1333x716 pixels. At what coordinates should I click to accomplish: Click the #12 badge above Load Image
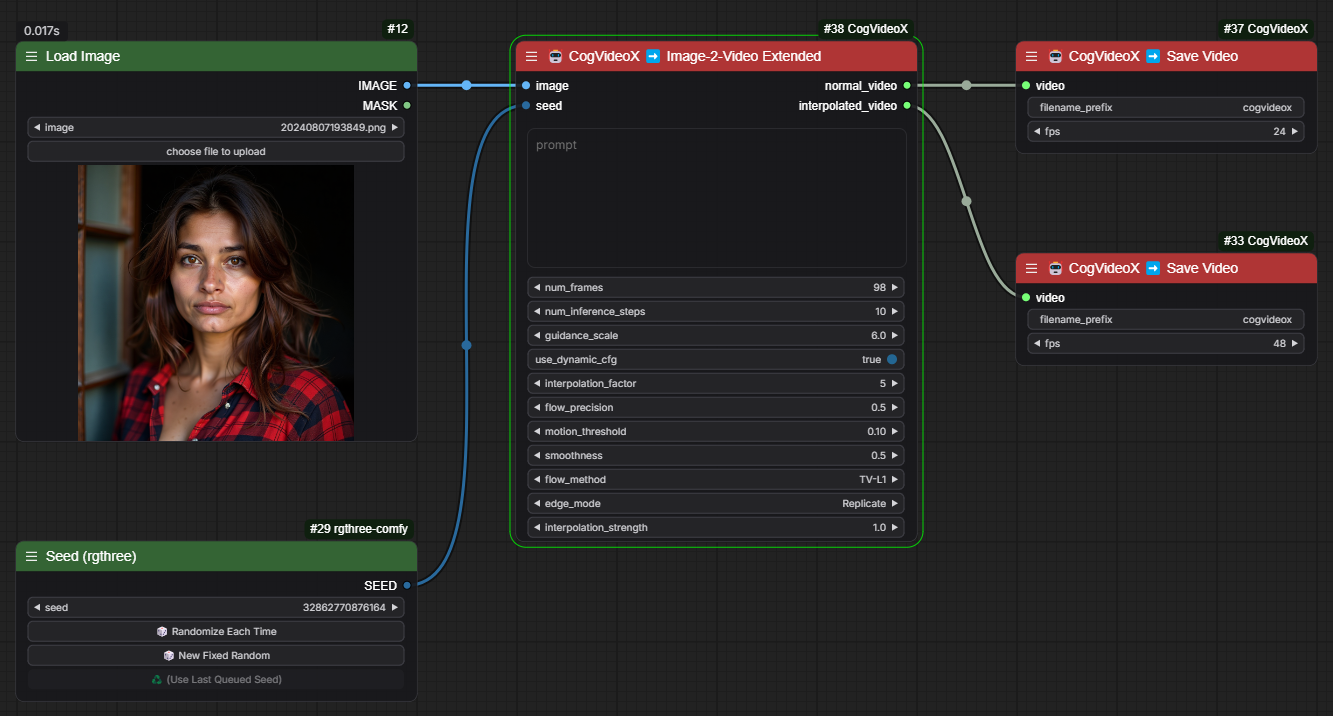tap(399, 29)
